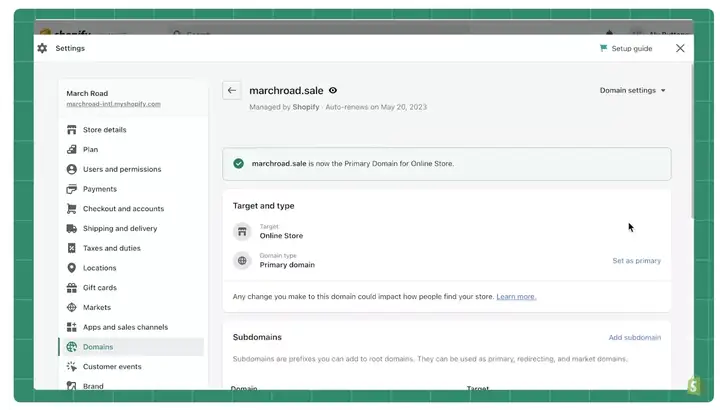Click the Gift cards present icon

point(72,288)
